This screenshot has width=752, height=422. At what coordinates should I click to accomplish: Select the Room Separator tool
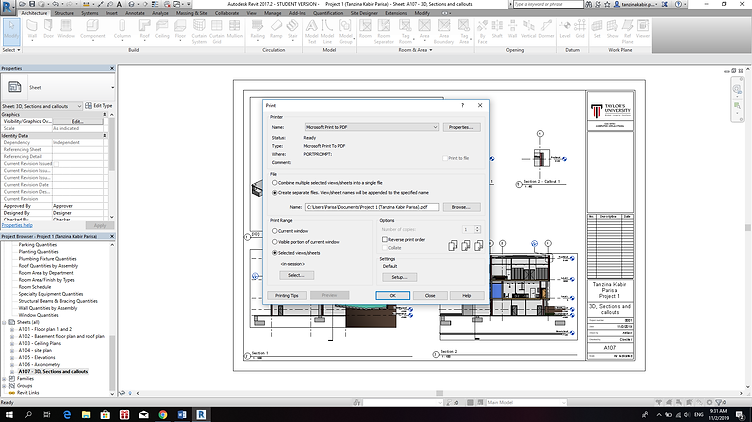tap(384, 32)
